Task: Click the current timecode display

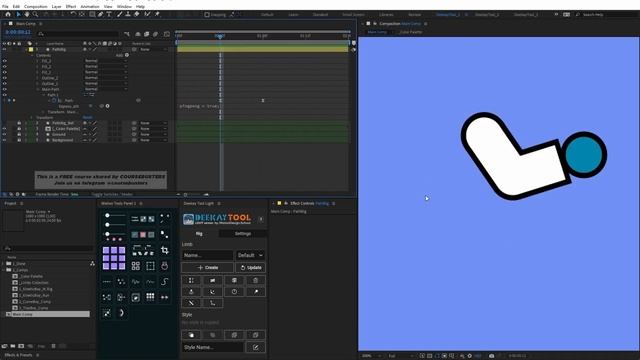Action: (x=18, y=32)
